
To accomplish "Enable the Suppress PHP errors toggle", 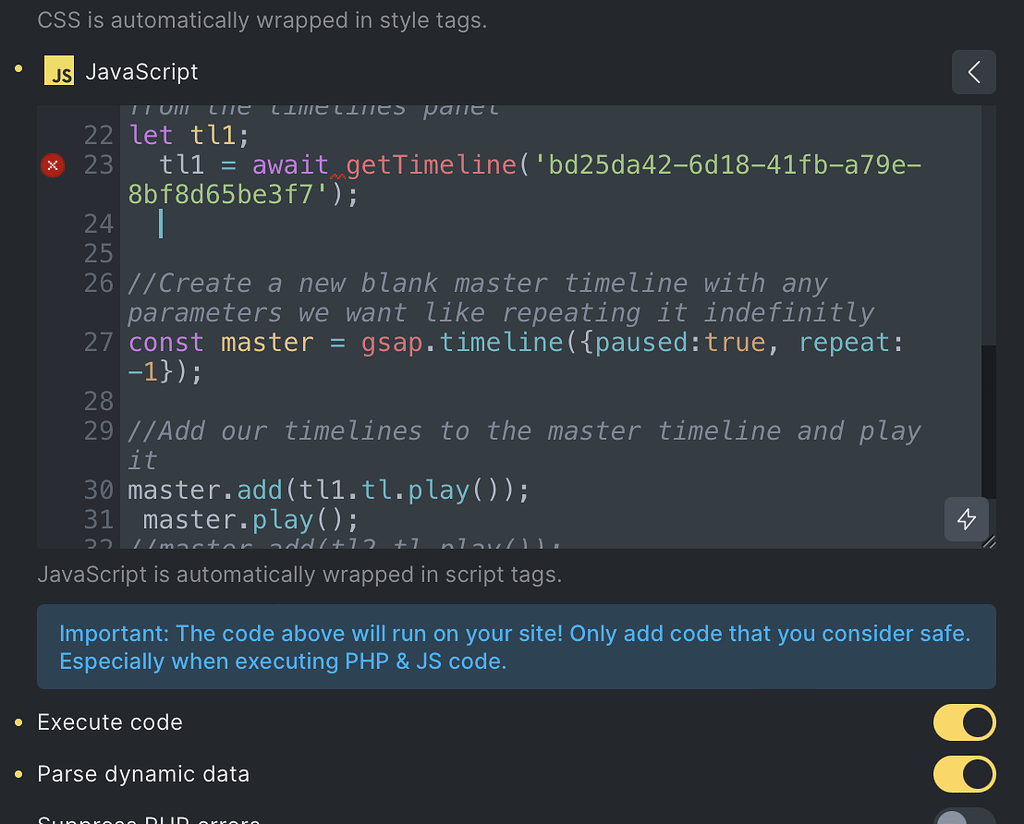I will 964,820.
